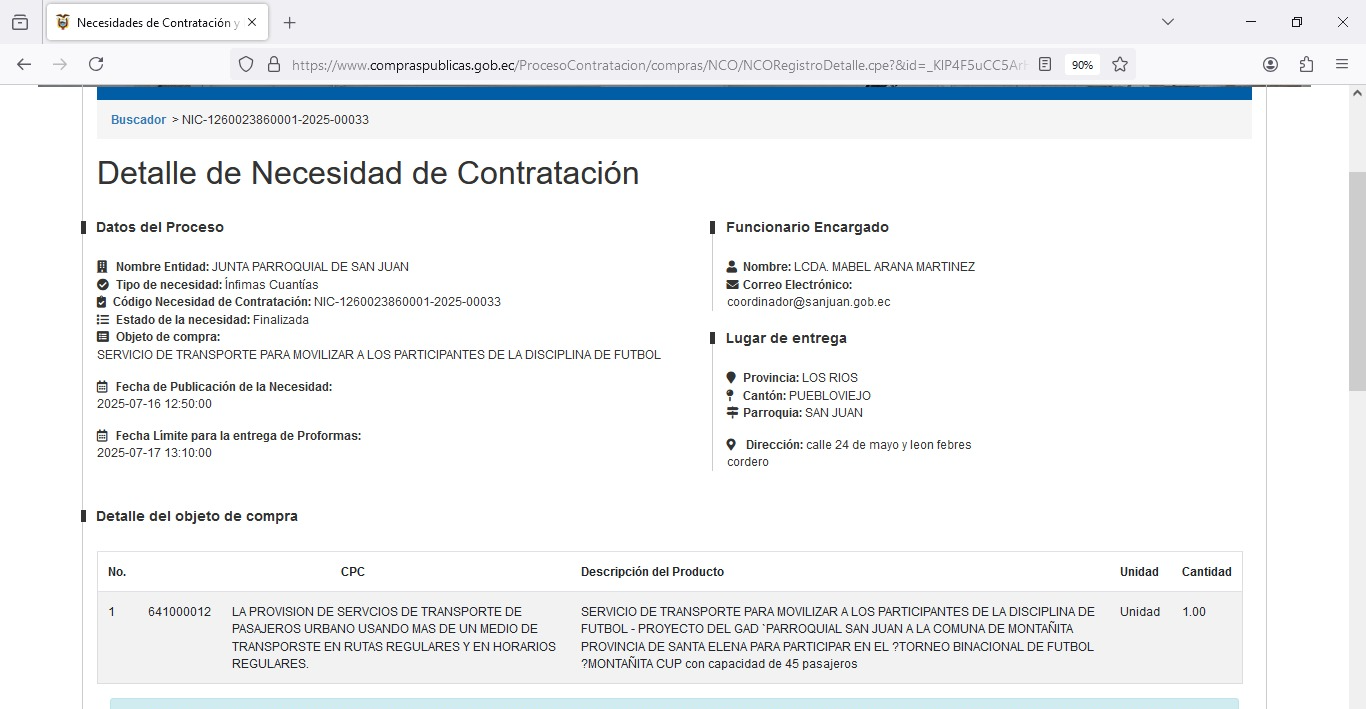The height and width of the screenshot is (709, 1366).
Task: Close the Necesidades de Contratación tab
Action: click(x=251, y=22)
